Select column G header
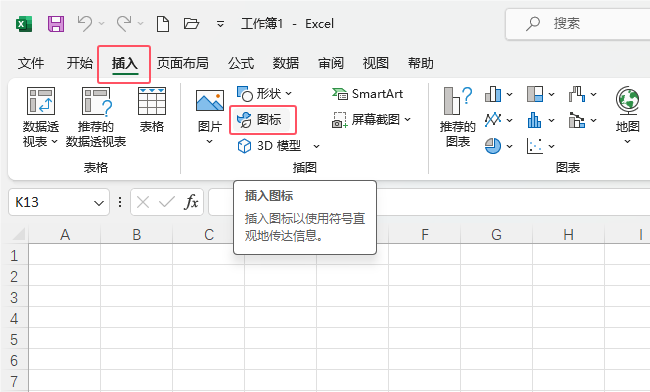 (497, 235)
